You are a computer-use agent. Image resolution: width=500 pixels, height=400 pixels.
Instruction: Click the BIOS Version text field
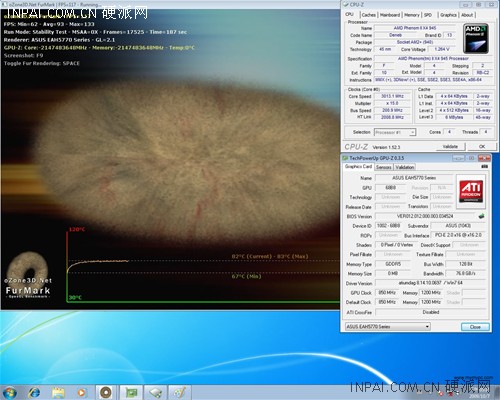click(426, 216)
